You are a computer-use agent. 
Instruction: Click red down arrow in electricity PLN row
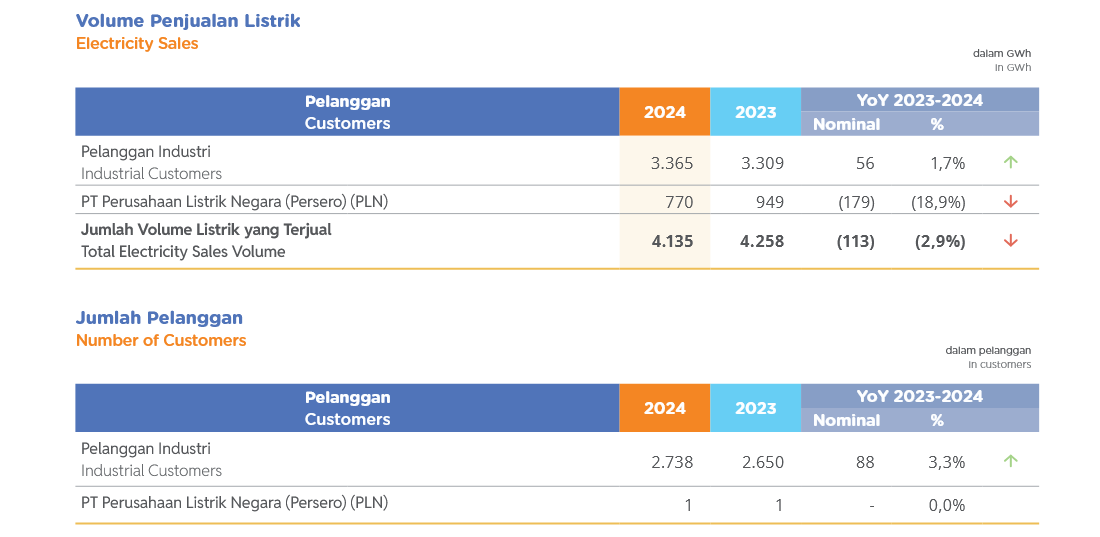(x=1010, y=202)
